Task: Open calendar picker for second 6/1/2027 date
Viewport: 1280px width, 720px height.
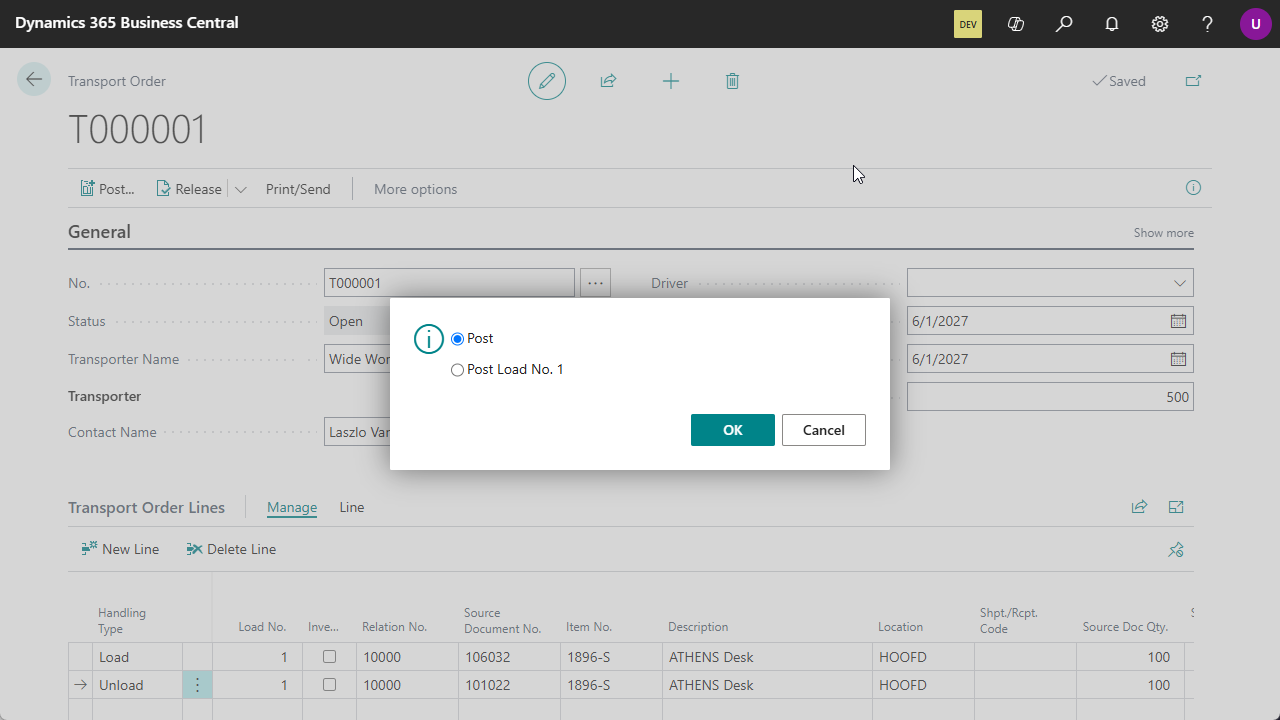Action: pyautogui.click(x=1178, y=359)
